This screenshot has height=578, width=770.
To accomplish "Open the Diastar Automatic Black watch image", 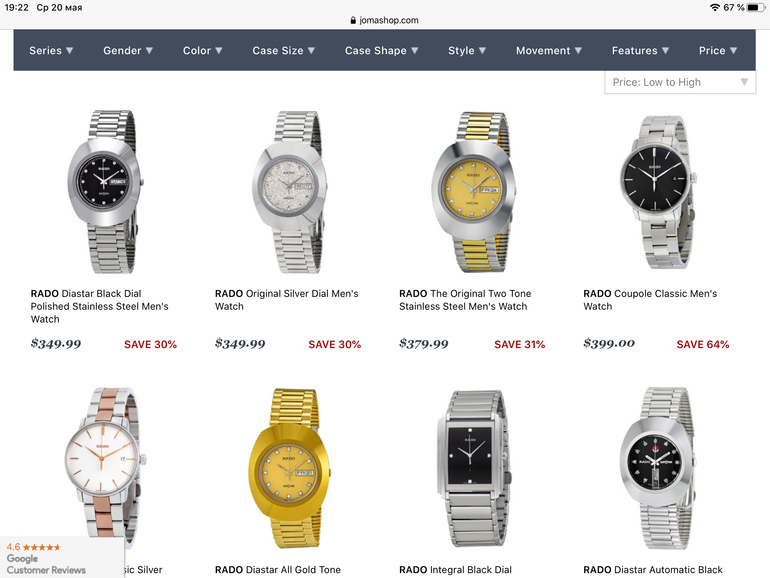I will 659,468.
